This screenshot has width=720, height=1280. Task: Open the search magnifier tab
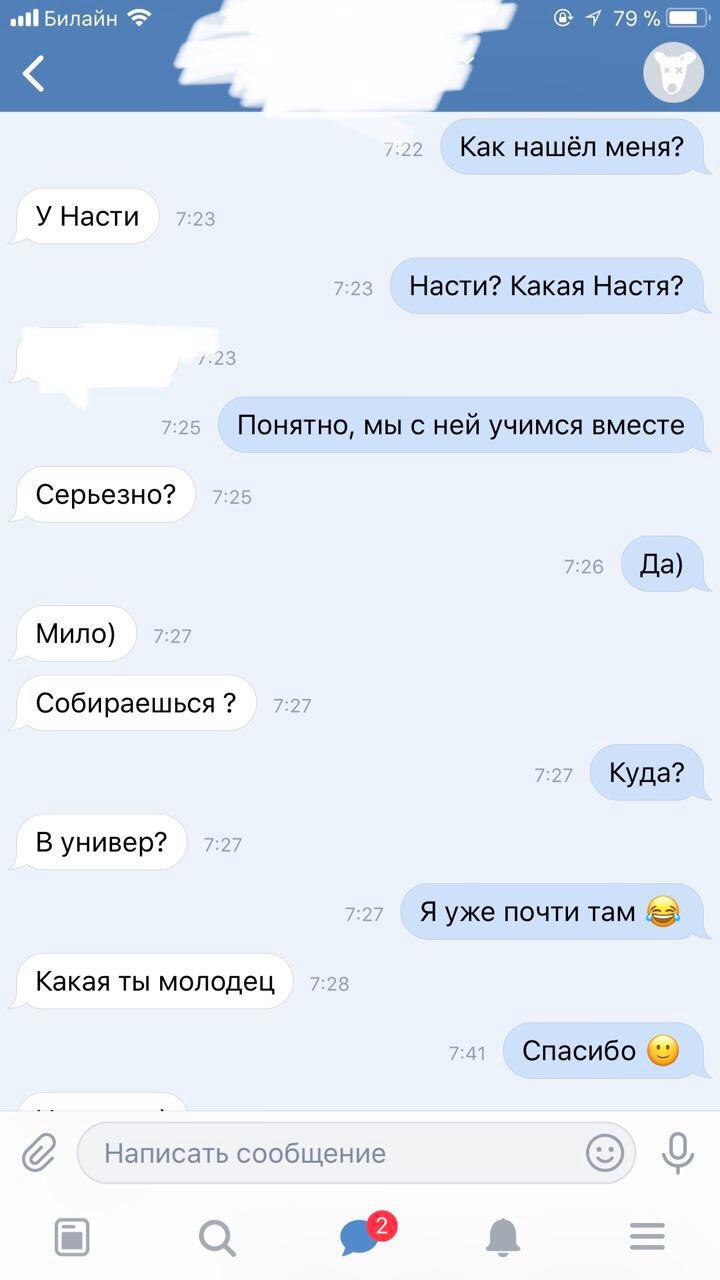tap(216, 1238)
